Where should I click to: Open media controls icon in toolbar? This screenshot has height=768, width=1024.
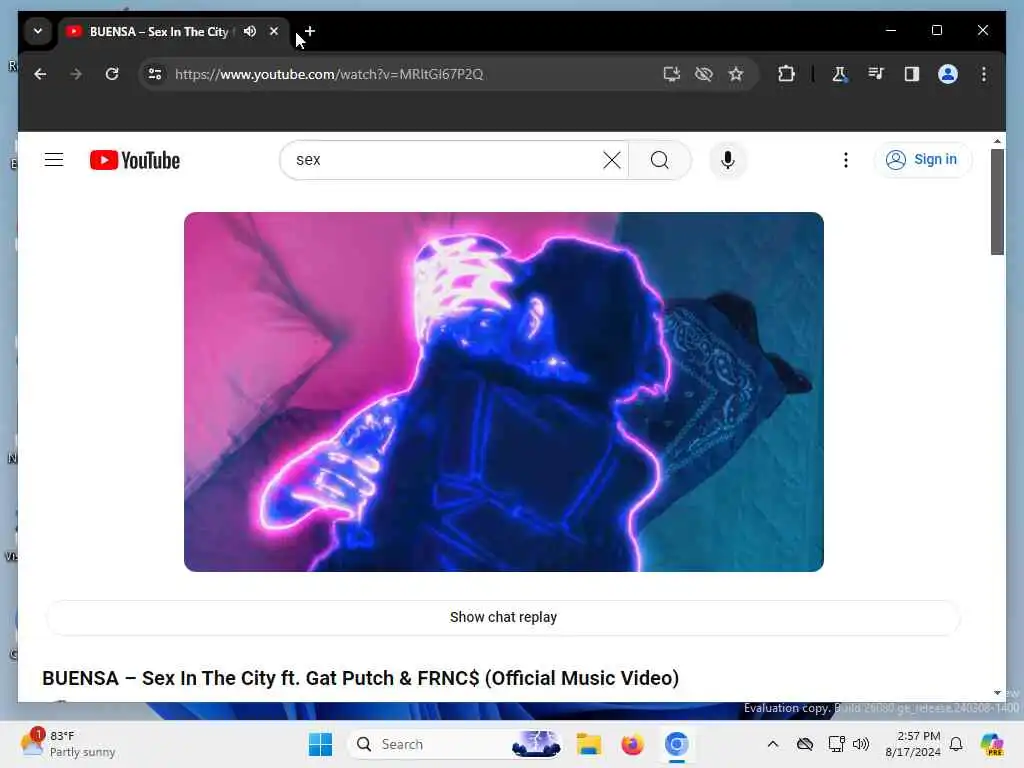click(x=876, y=74)
